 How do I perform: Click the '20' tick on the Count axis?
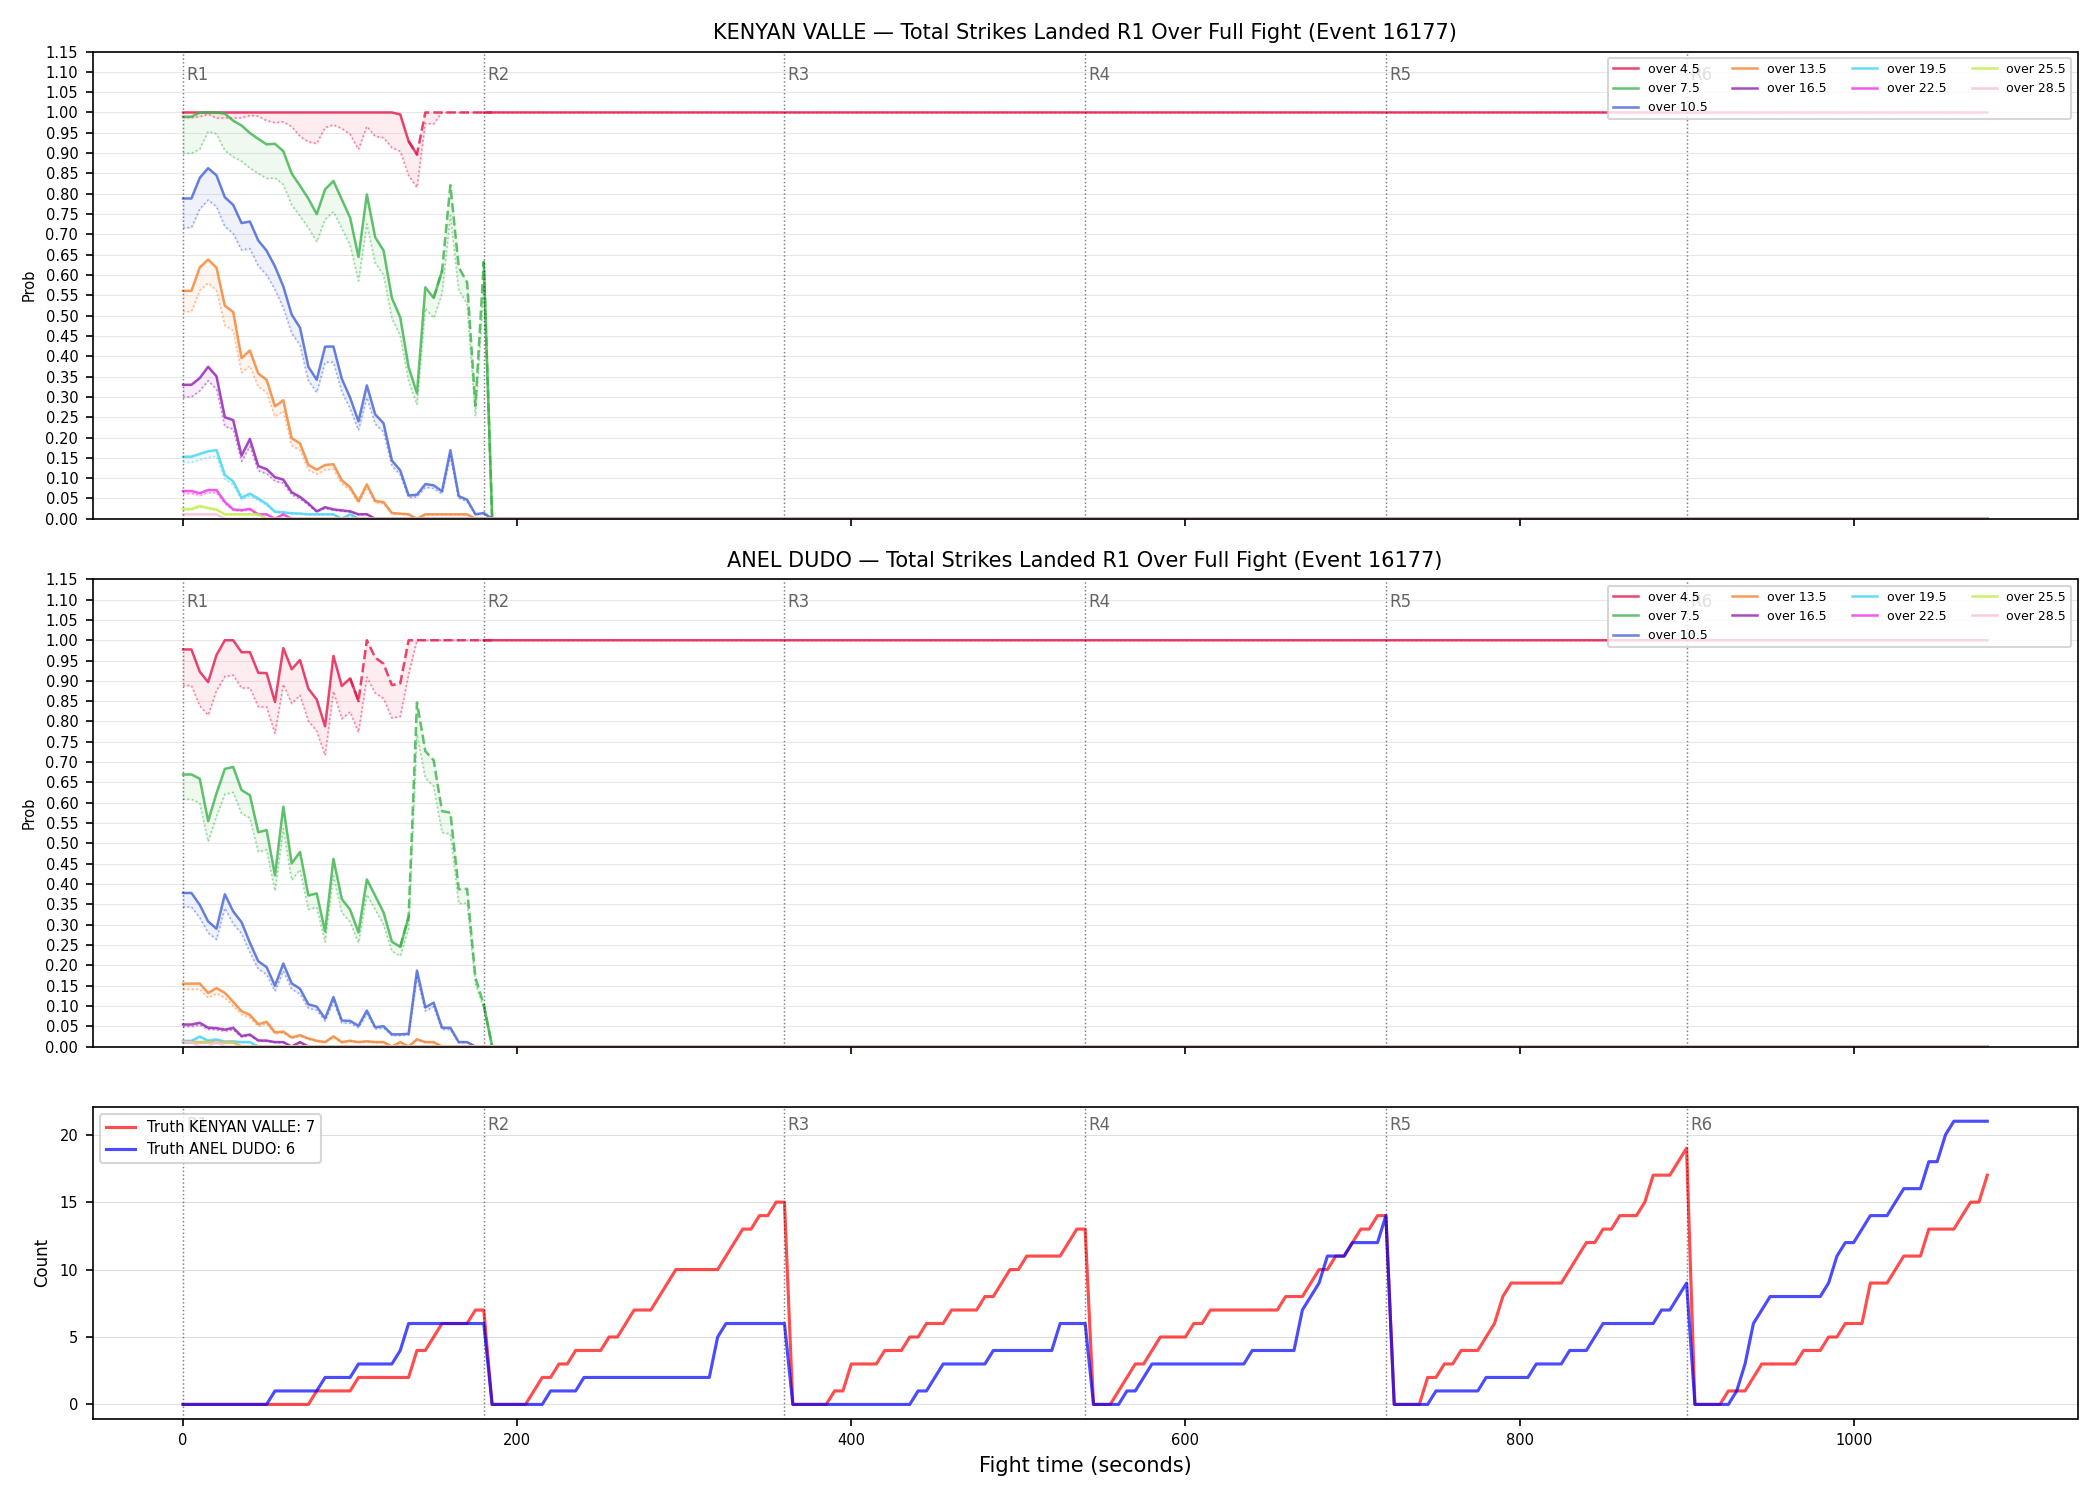[x=69, y=1135]
